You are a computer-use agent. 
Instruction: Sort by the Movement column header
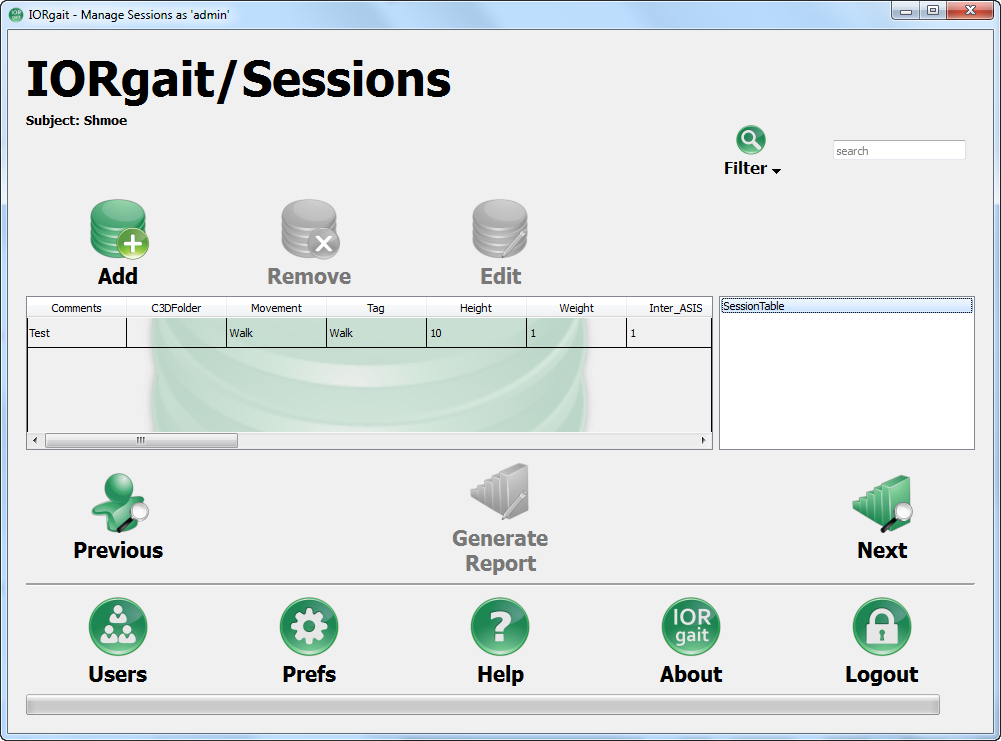[x=276, y=308]
